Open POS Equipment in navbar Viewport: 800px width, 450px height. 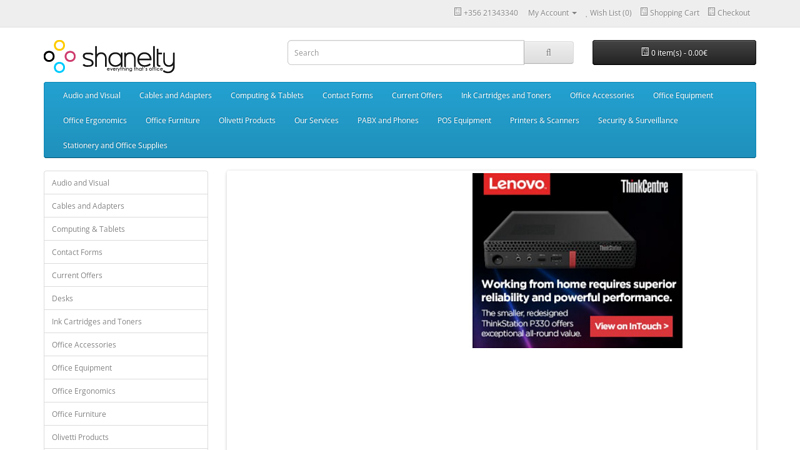pos(464,120)
